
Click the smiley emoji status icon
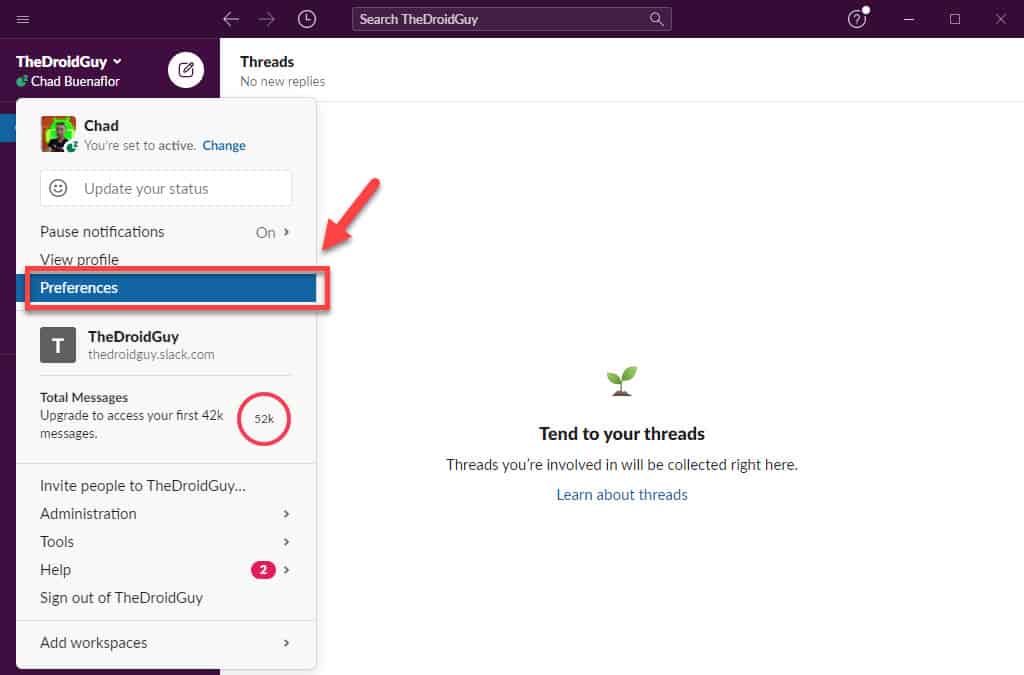58,188
